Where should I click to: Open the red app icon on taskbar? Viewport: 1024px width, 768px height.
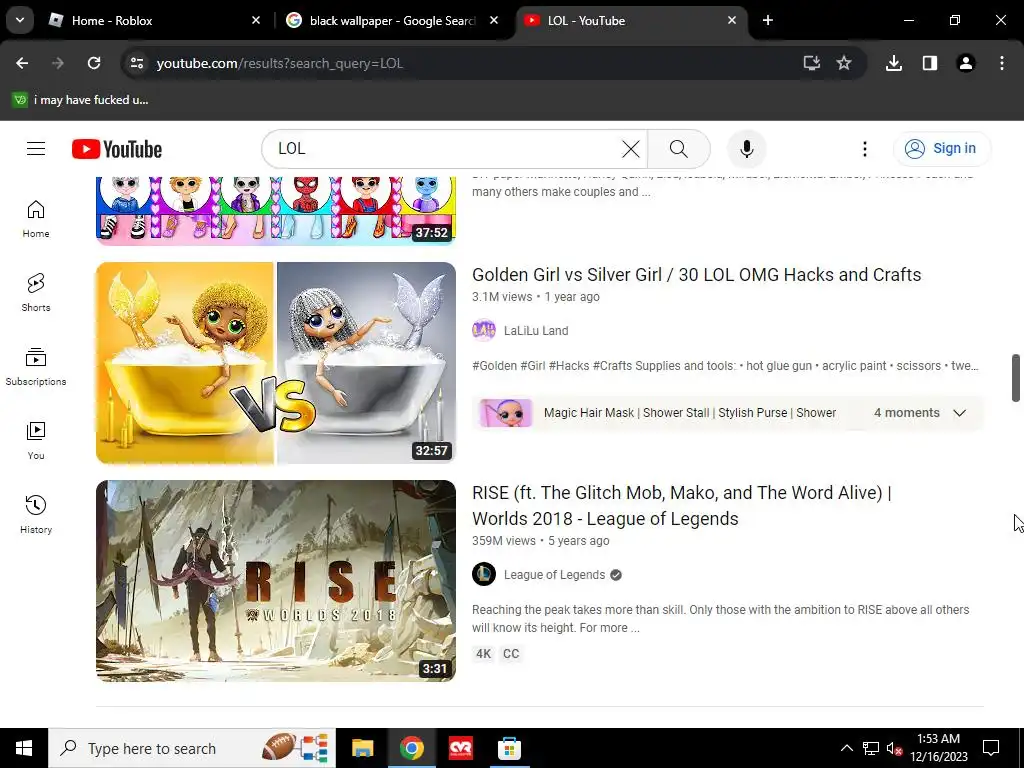[460, 748]
